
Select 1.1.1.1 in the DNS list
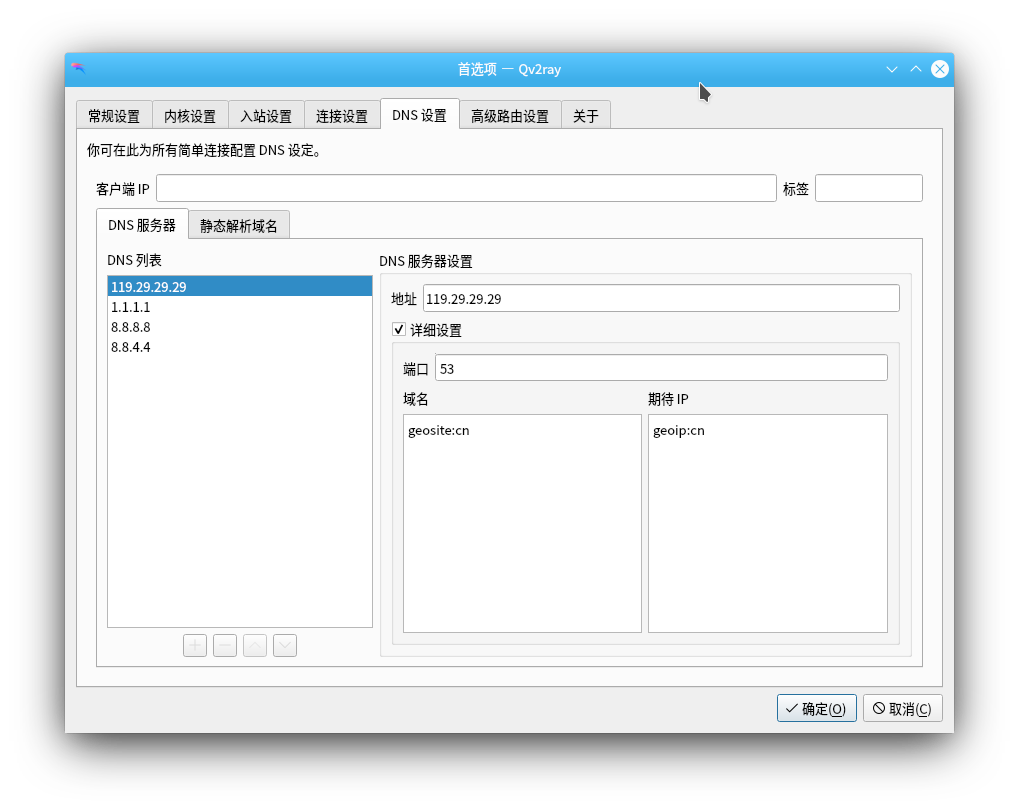pyautogui.click(x=240, y=306)
